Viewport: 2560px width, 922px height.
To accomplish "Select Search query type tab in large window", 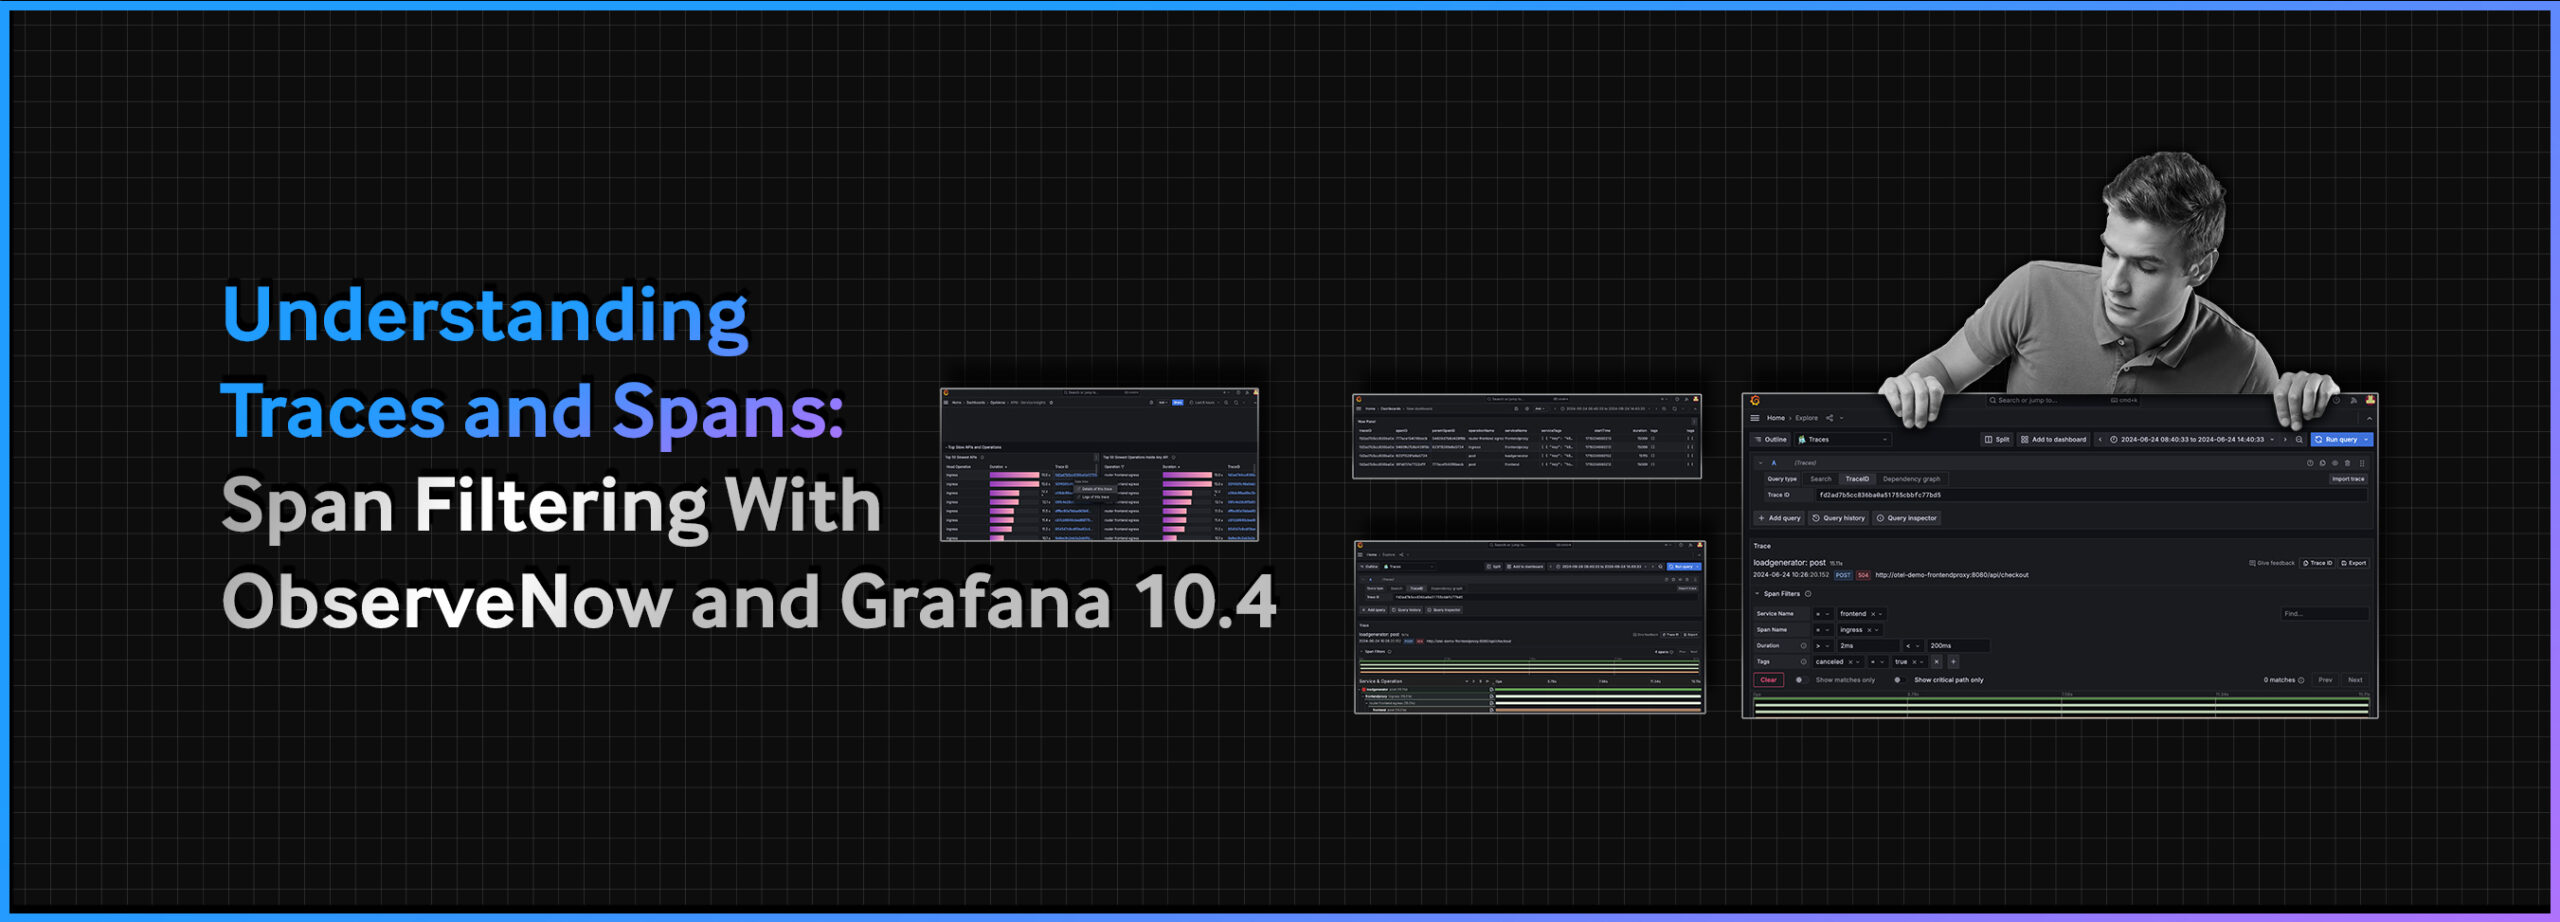I will [x=1821, y=479].
